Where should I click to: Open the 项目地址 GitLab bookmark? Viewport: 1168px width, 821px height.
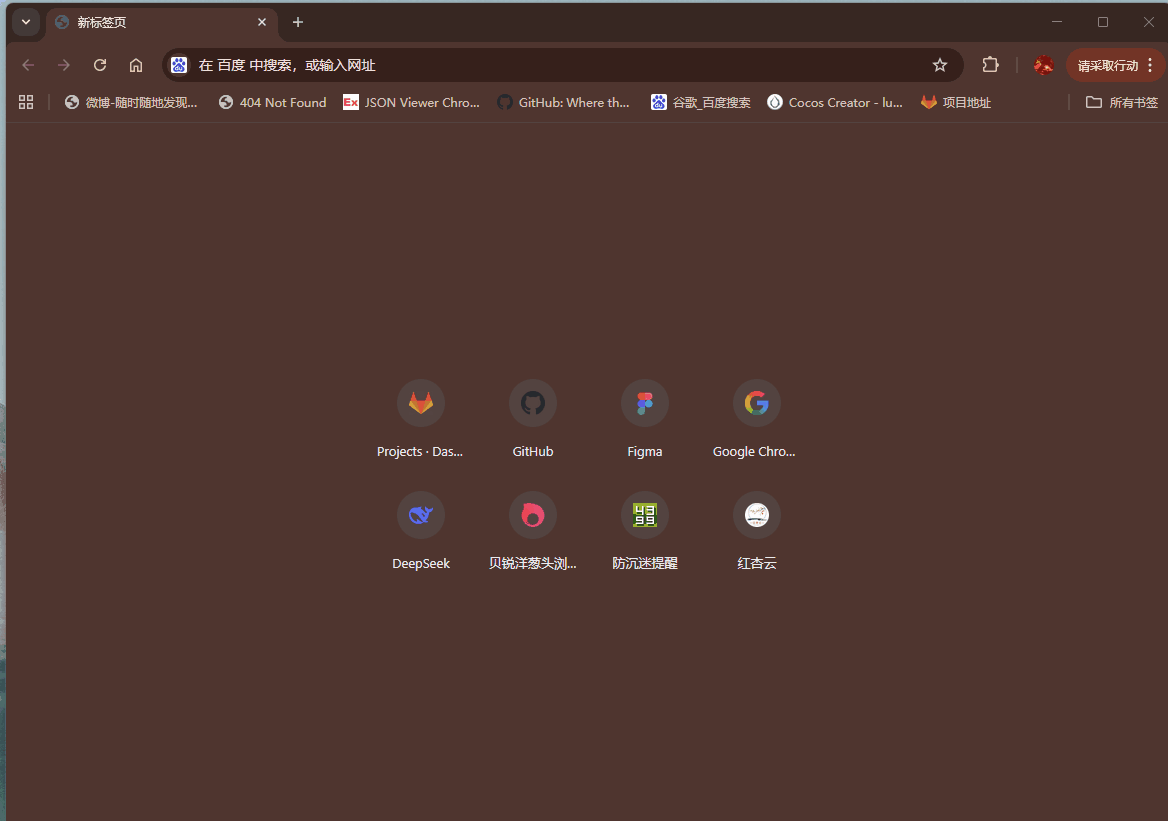[x=956, y=102]
